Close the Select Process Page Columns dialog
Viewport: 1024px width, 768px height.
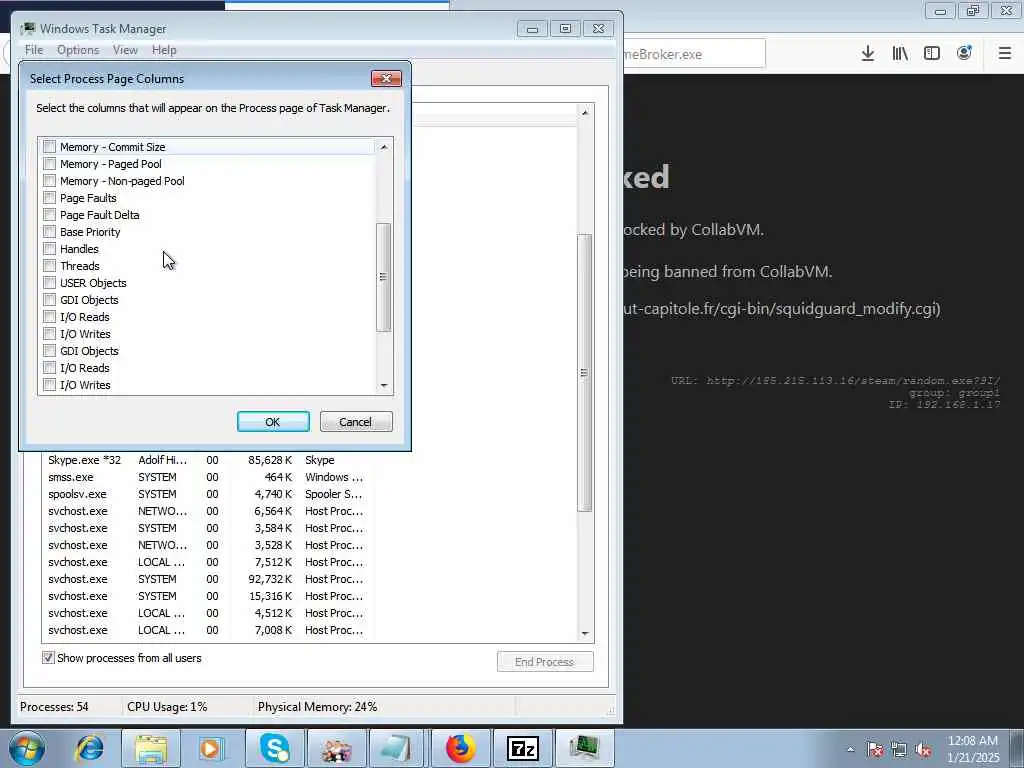pyautogui.click(x=386, y=78)
